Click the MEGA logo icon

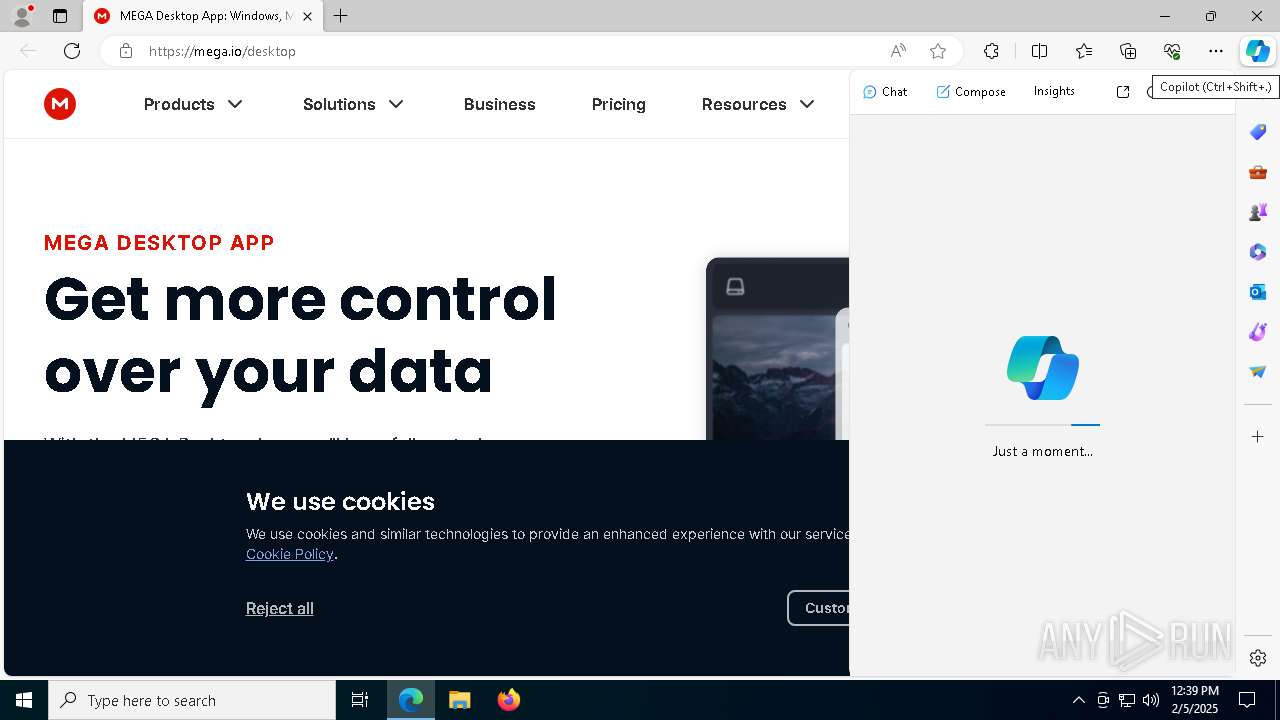click(60, 104)
